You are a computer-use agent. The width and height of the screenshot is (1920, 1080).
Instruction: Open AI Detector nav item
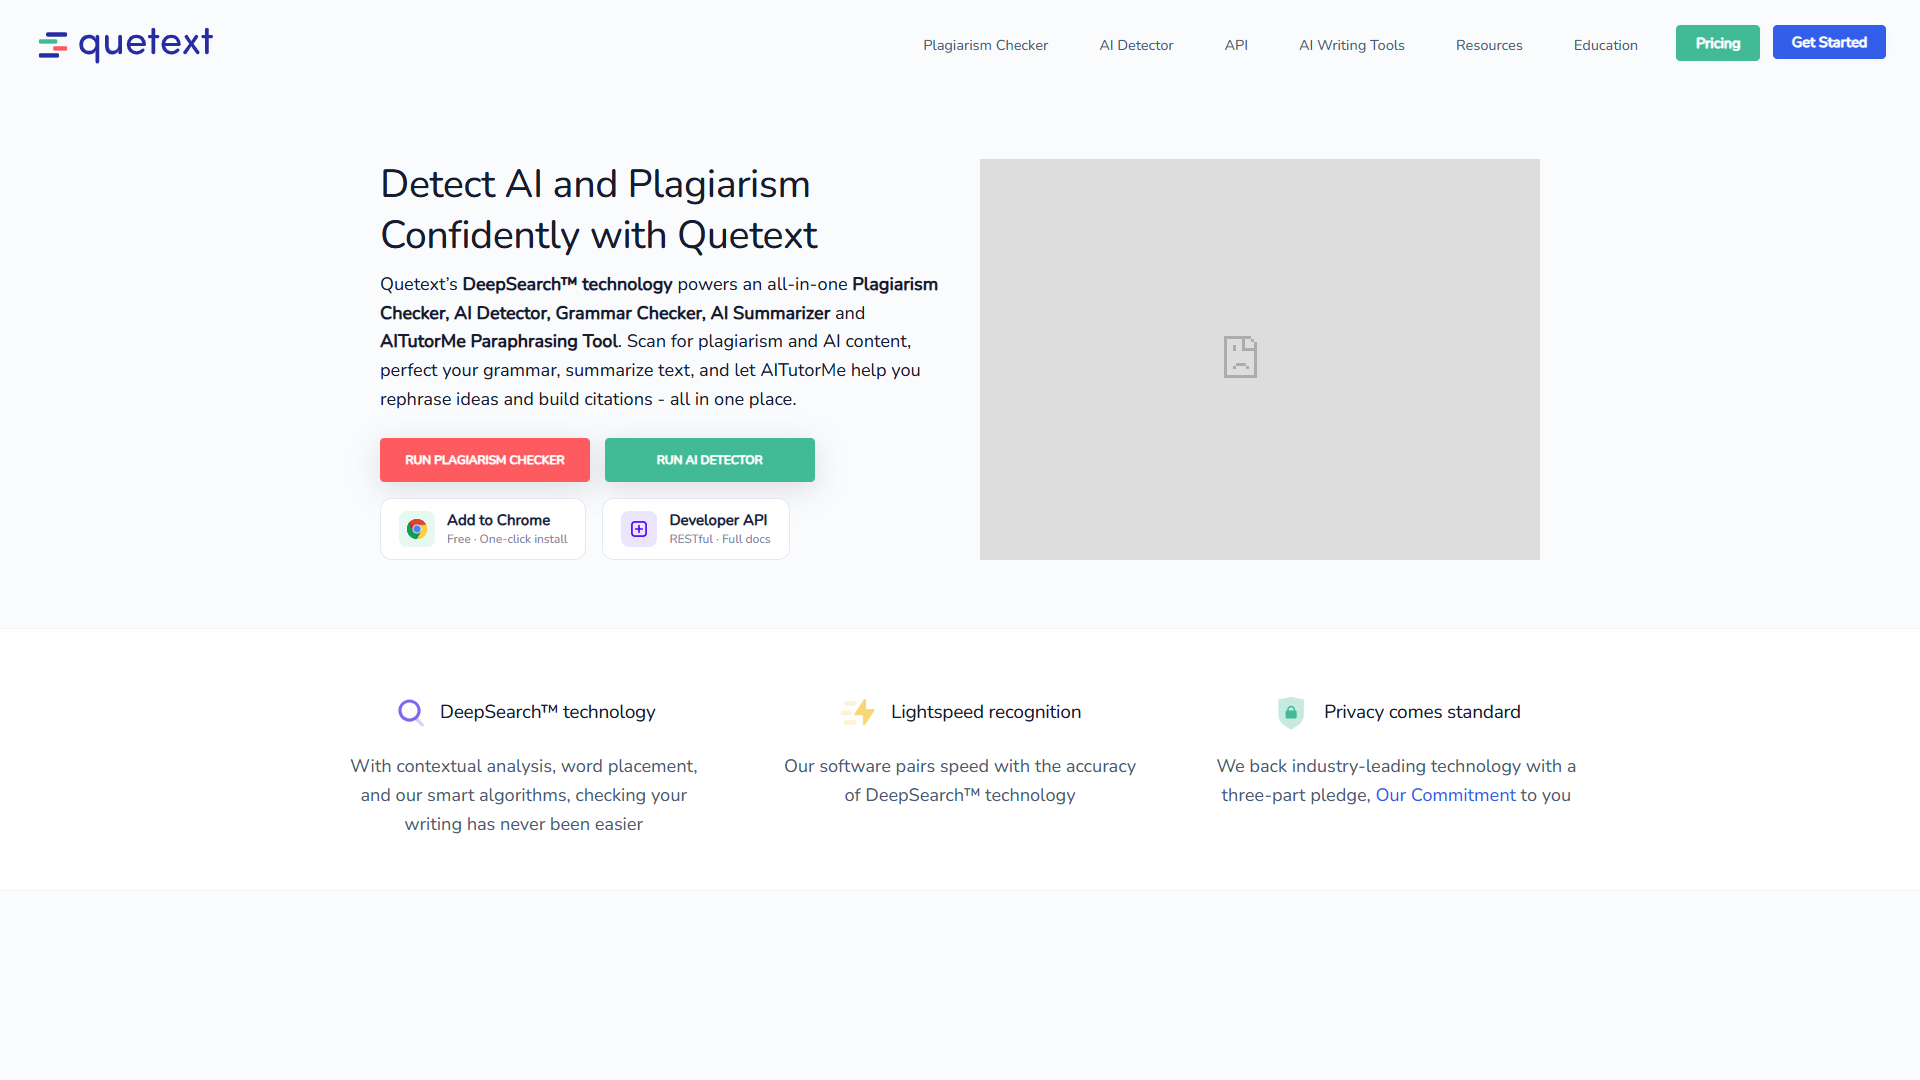point(1136,45)
